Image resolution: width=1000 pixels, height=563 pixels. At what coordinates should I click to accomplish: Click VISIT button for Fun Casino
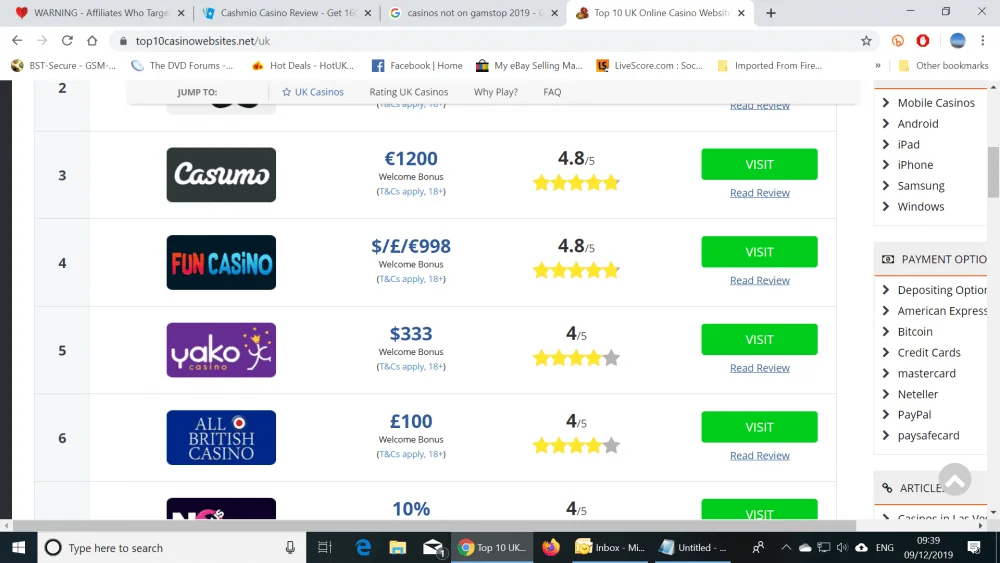pyautogui.click(x=759, y=252)
